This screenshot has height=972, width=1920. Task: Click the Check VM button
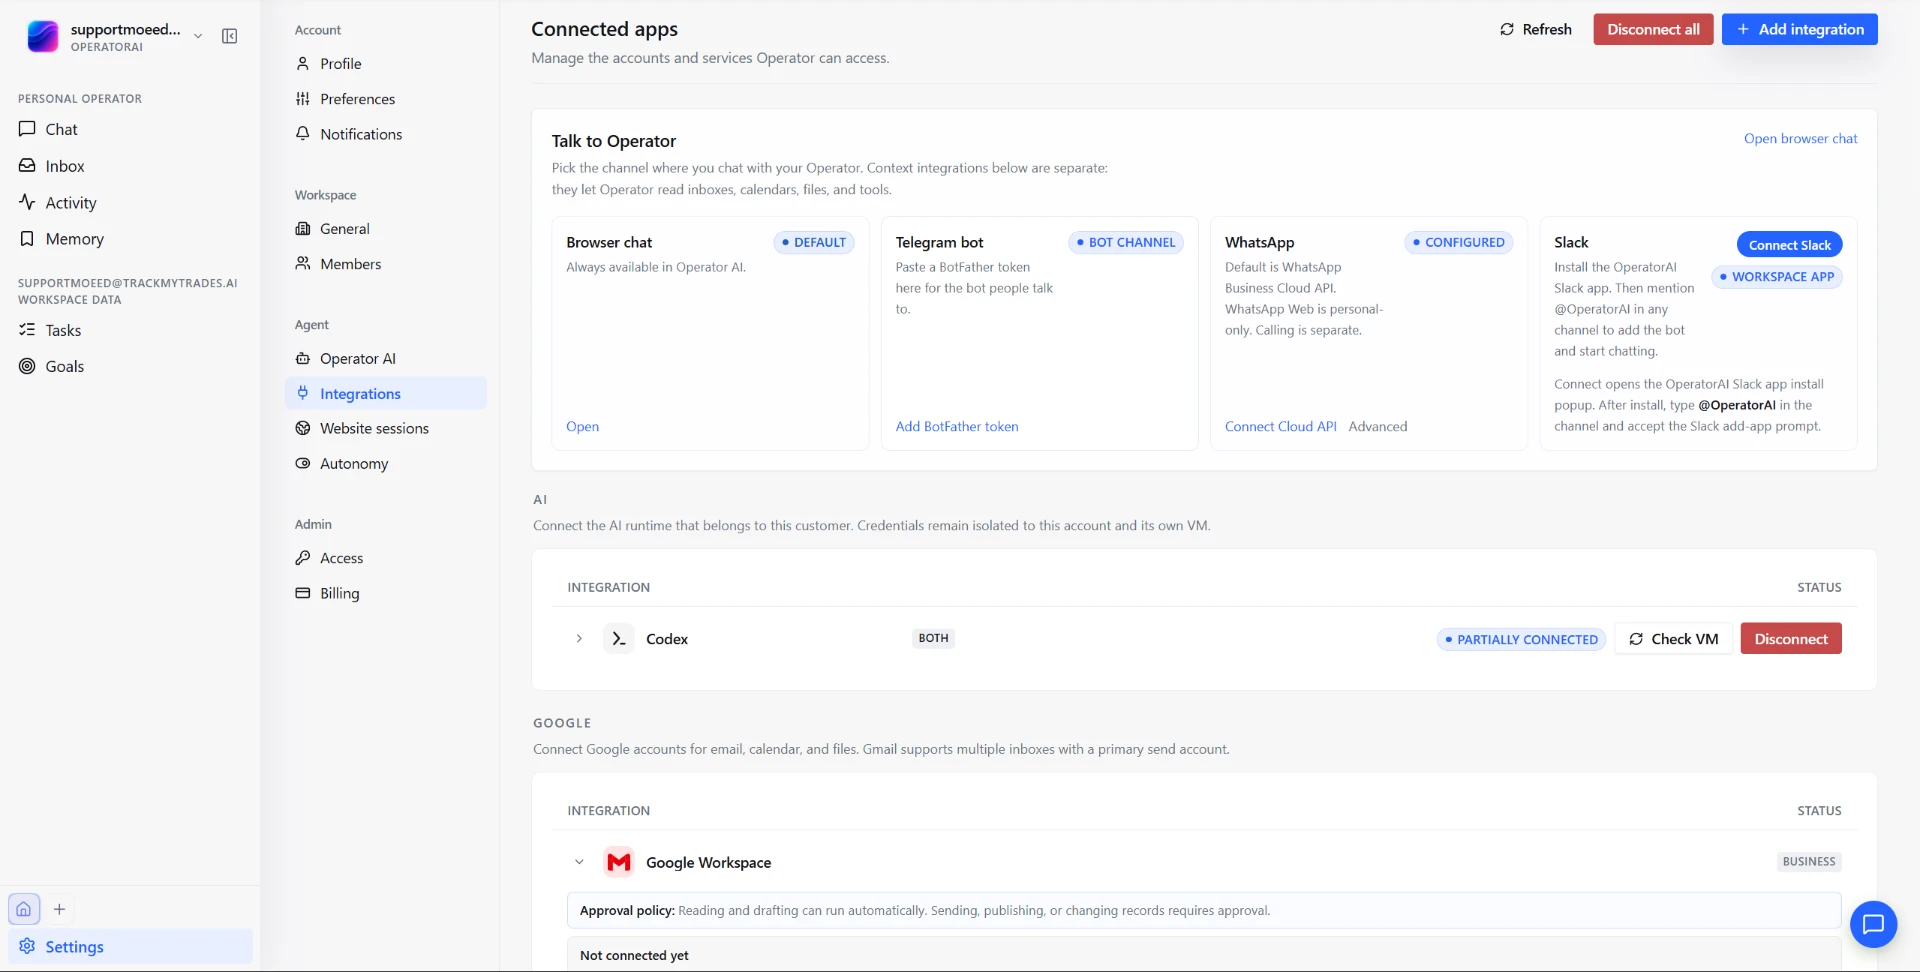pyautogui.click(x=1673, y=639)
